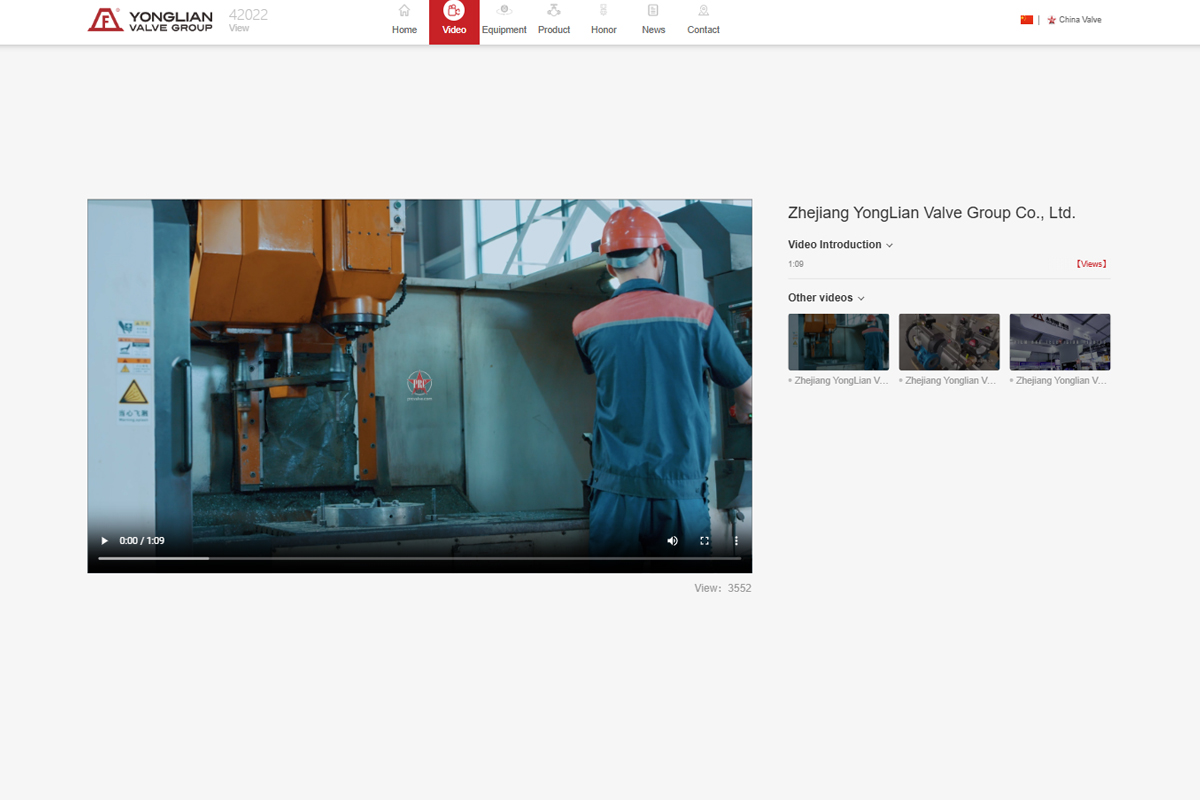Open video more options menu

[736, 541]
